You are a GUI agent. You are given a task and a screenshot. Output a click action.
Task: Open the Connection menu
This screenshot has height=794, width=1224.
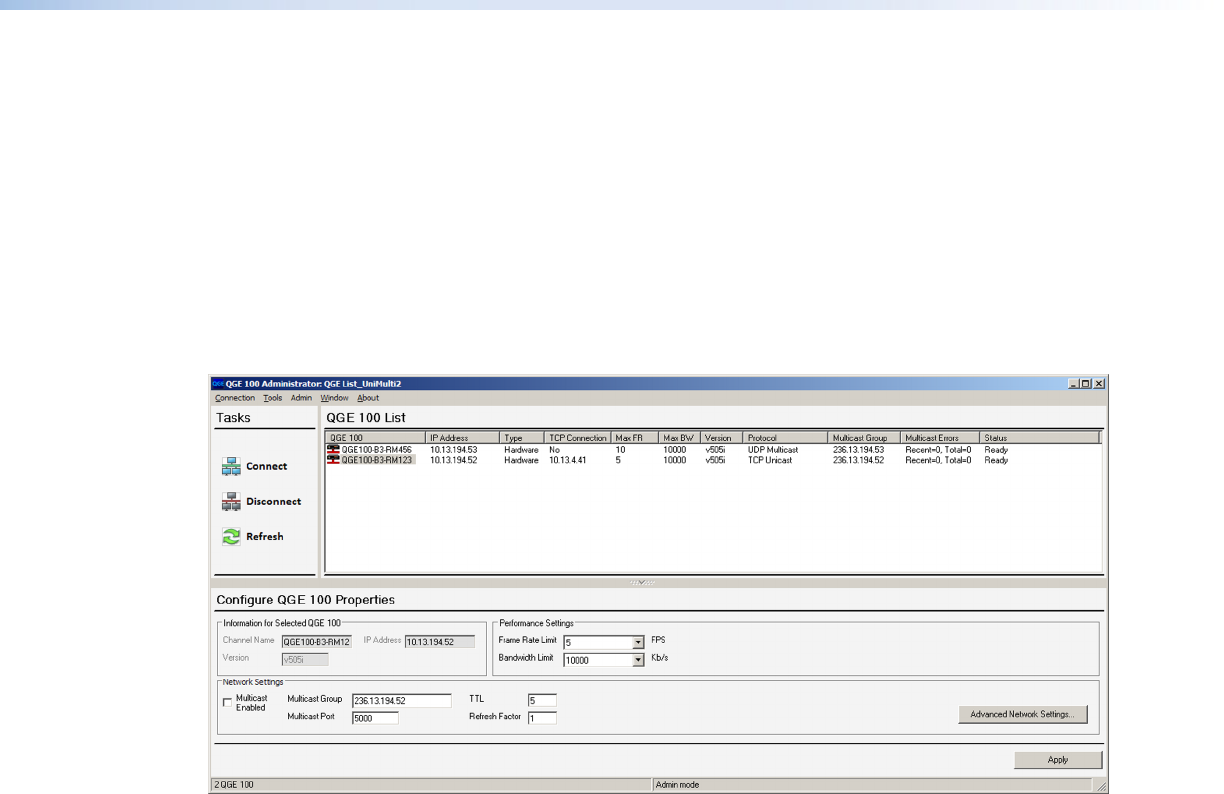tap(235, 398)
